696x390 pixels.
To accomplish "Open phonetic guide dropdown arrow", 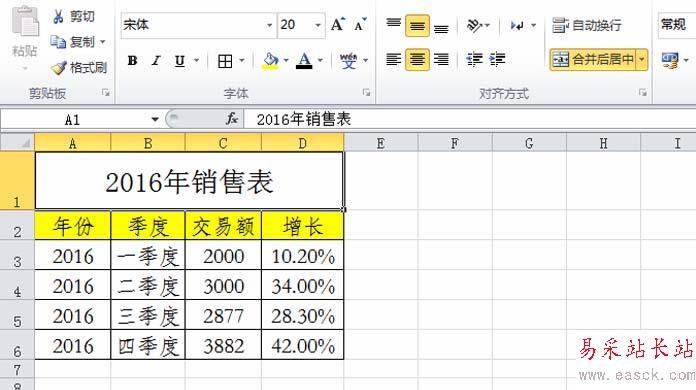I will [366, 60].
